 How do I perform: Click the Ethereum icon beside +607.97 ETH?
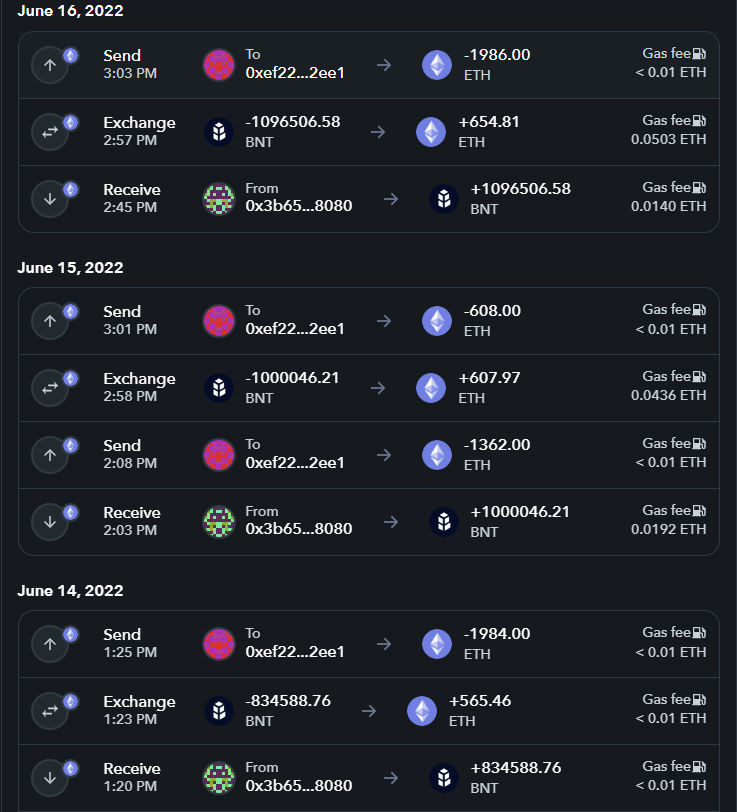[431, 388]
